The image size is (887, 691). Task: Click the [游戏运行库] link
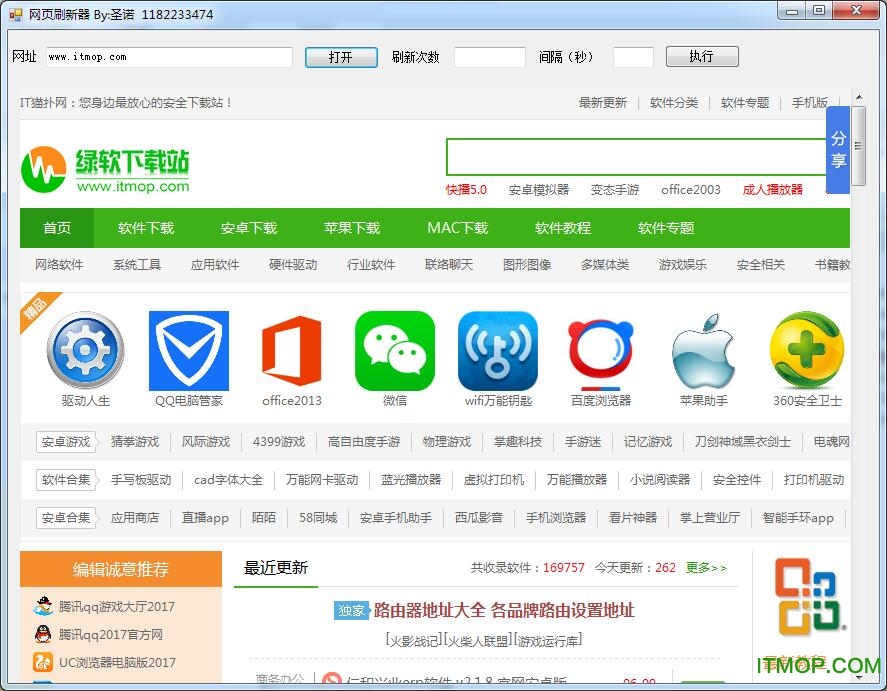(548, 641)
